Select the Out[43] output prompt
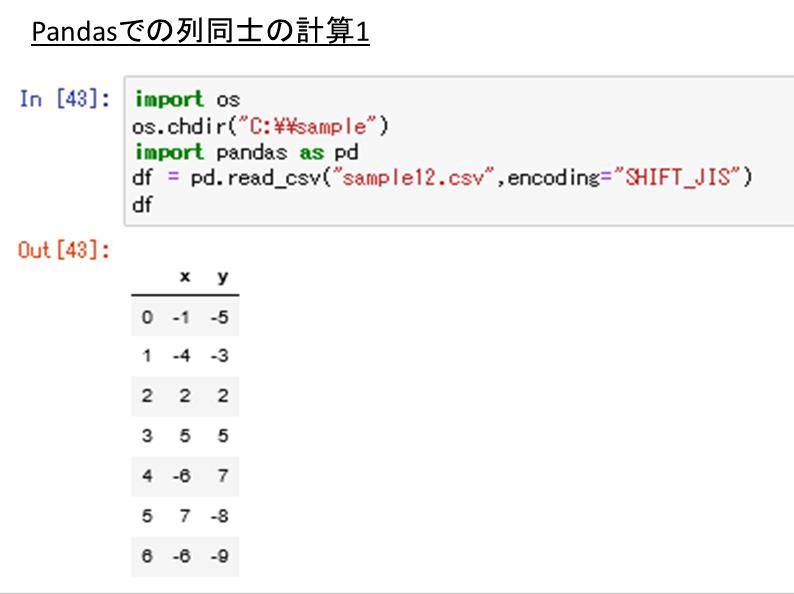This screenshot has width=794, height=594. tap(64, 250)
